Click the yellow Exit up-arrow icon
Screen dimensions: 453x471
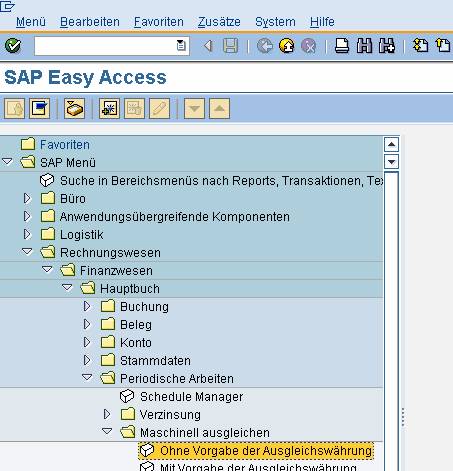pyautogui.click(x=287, y=46)
